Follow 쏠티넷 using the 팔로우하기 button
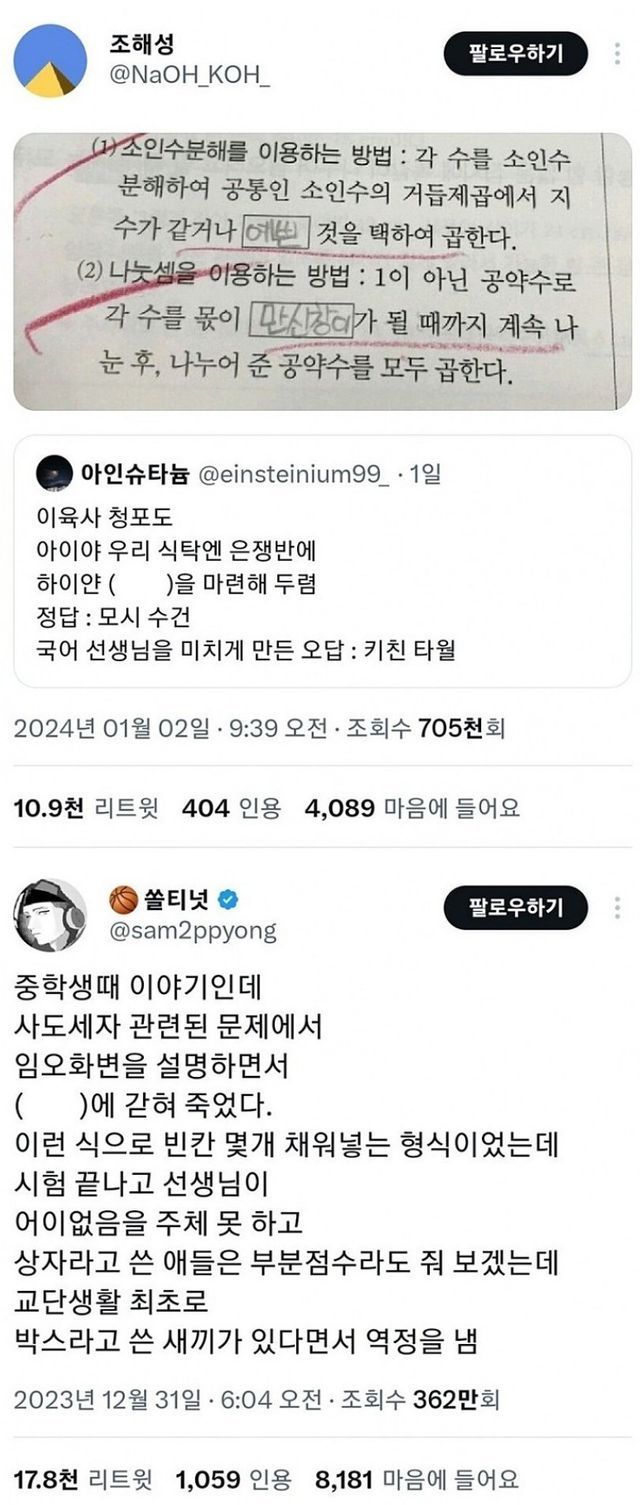The height and width of the screenshot is (1505, 640). pos(516,907)
